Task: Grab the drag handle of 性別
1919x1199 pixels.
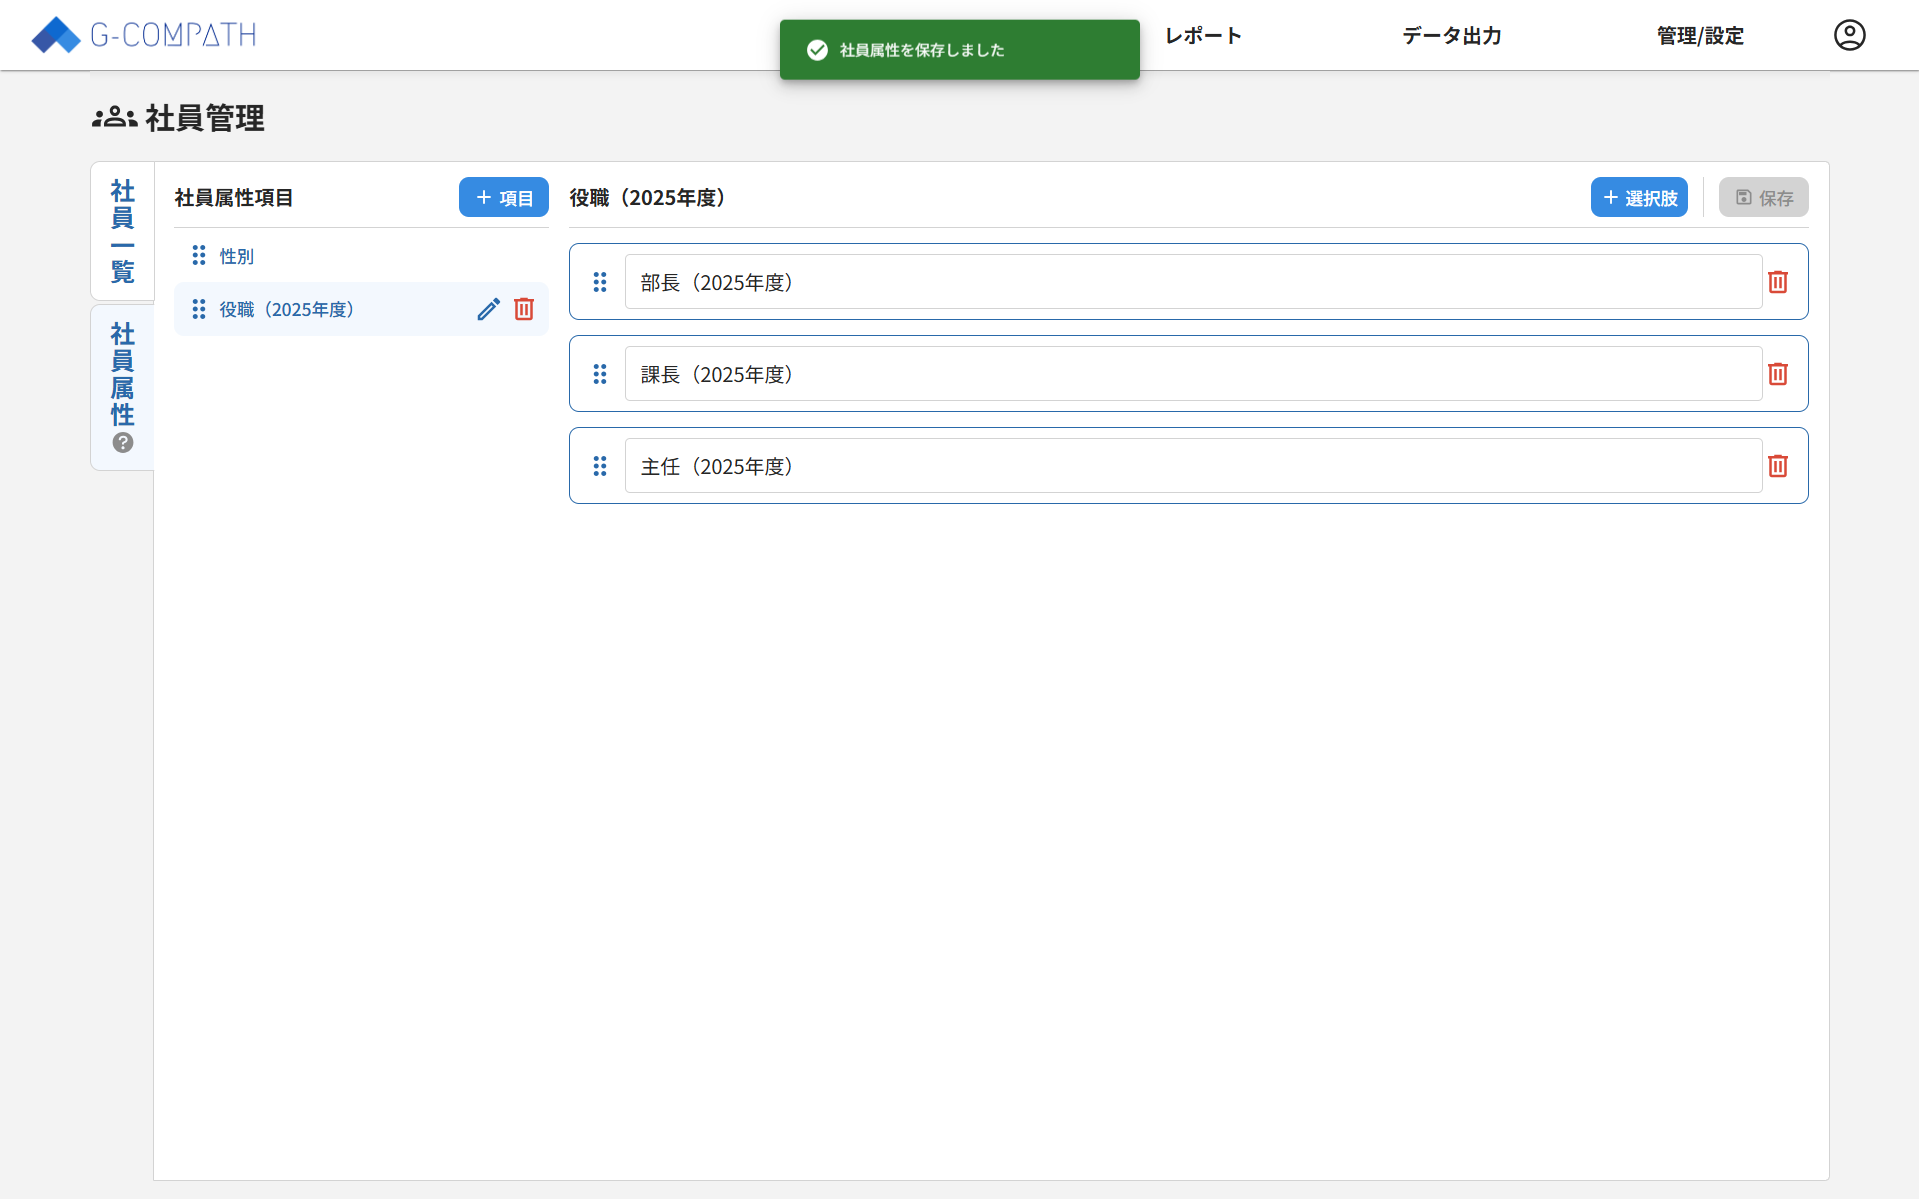Action: [x=198, y=255]
